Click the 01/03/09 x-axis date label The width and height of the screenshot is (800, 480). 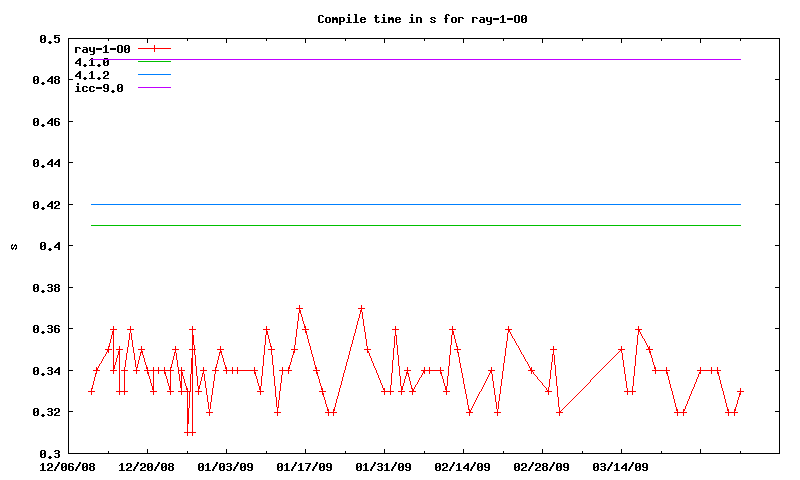click(x=225, y=467)
